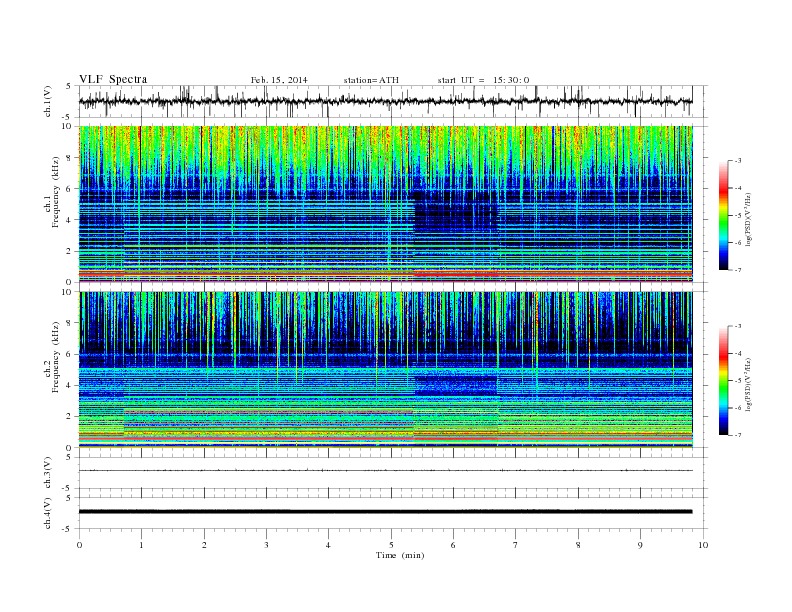Click the '-3' value on ch.1 colorbar

(737, 161)
